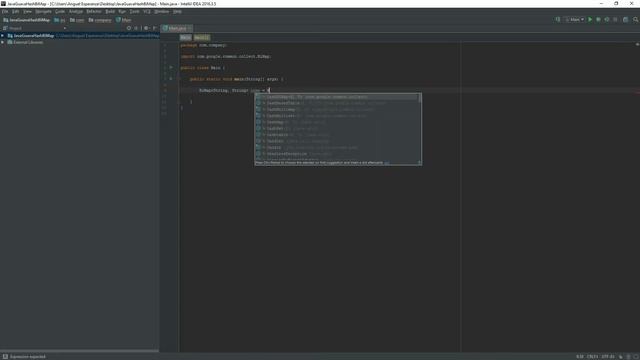This screenshot has height=360, width=640.
Task: Run the Main configuration with green play icon
Action: point(590,20)
